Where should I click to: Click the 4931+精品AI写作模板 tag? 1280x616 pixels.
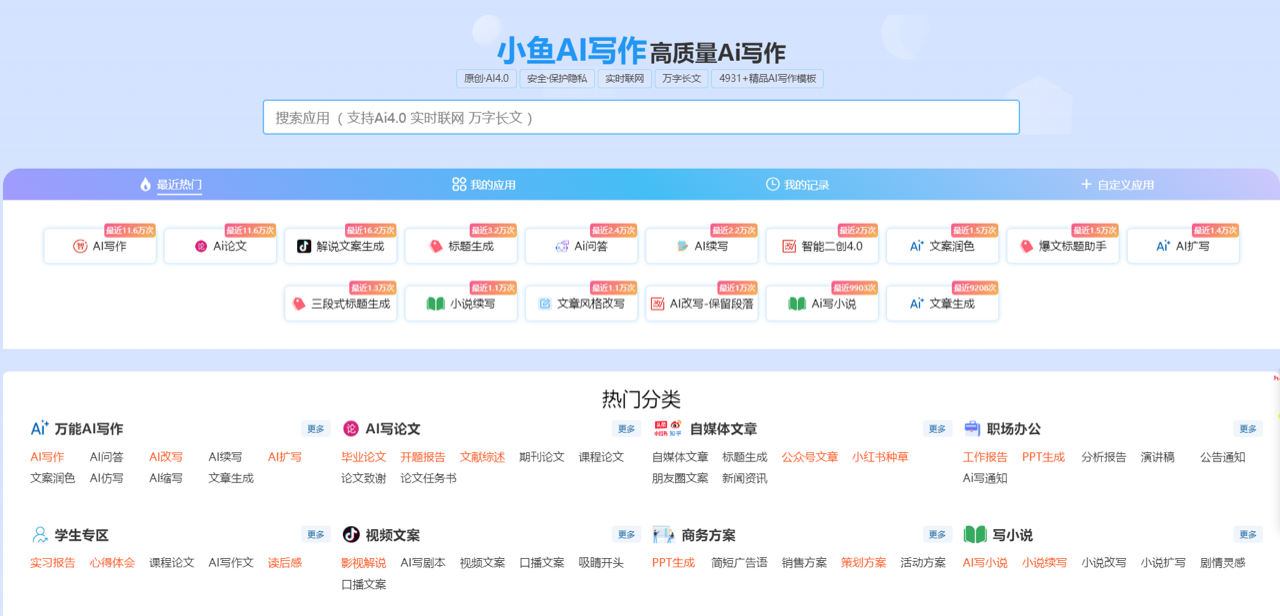(x=767, y=79)
